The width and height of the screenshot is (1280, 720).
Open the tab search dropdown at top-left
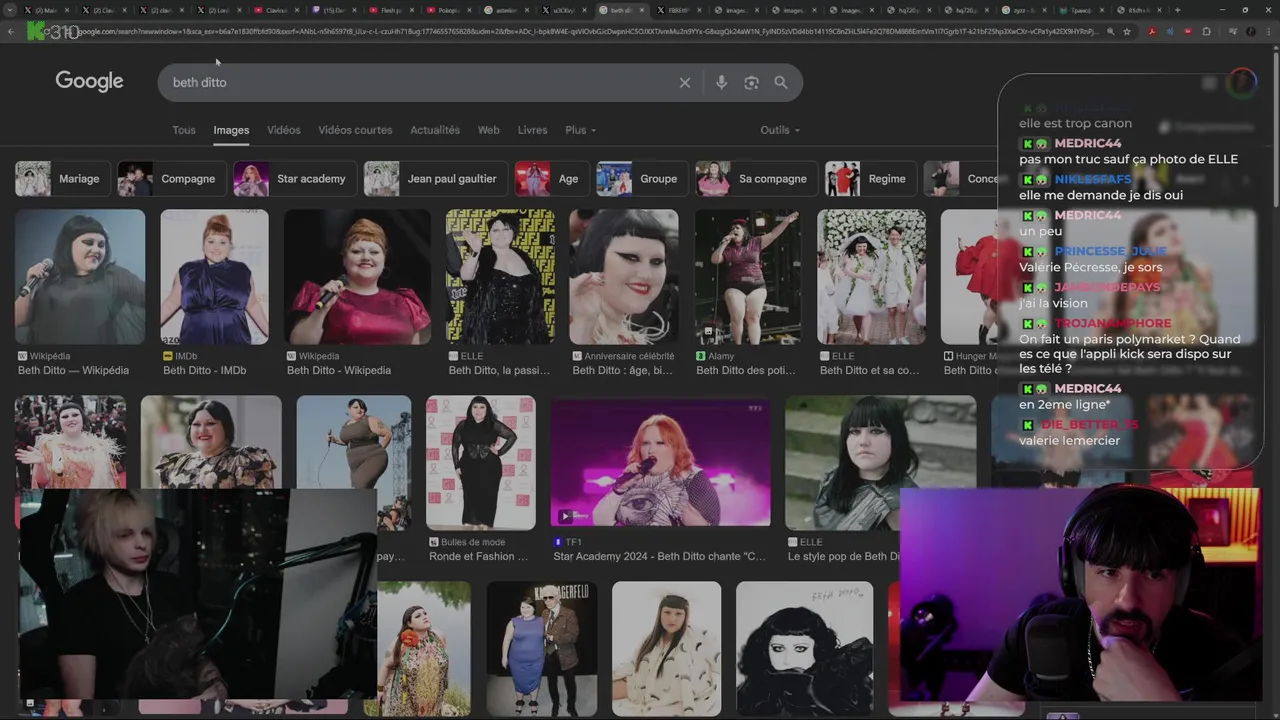tap(9, 10)
